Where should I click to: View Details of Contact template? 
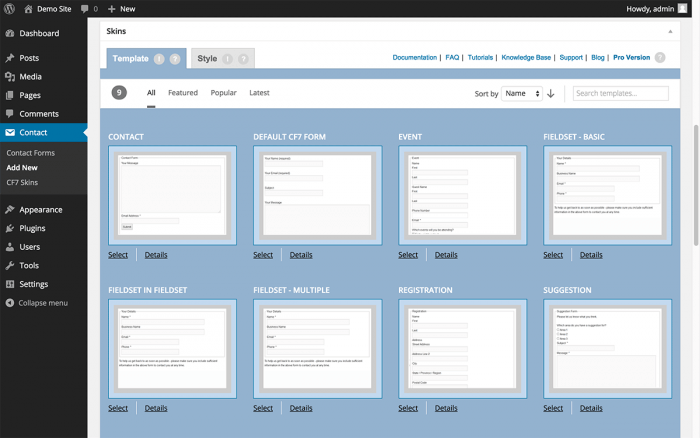pos(156,255)
